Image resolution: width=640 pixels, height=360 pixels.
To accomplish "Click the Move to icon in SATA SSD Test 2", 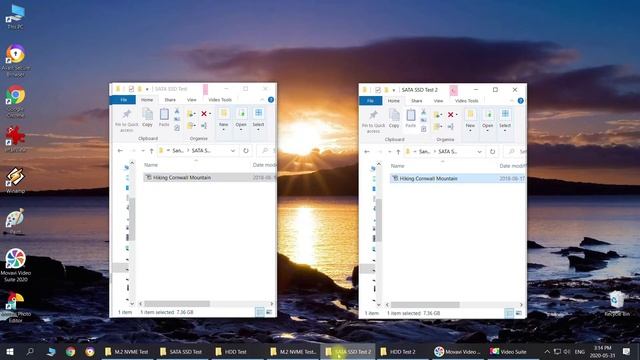I will click(x=438, y=115).
